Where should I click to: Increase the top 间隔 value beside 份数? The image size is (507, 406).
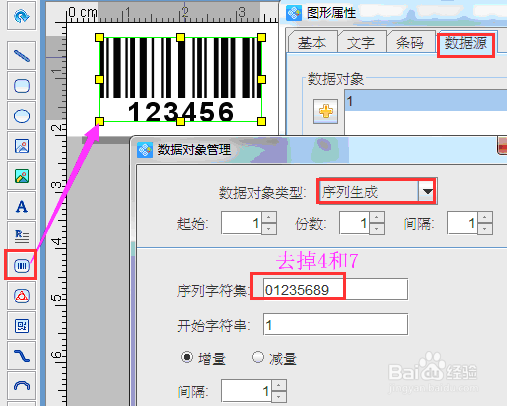tap(485, 217)
